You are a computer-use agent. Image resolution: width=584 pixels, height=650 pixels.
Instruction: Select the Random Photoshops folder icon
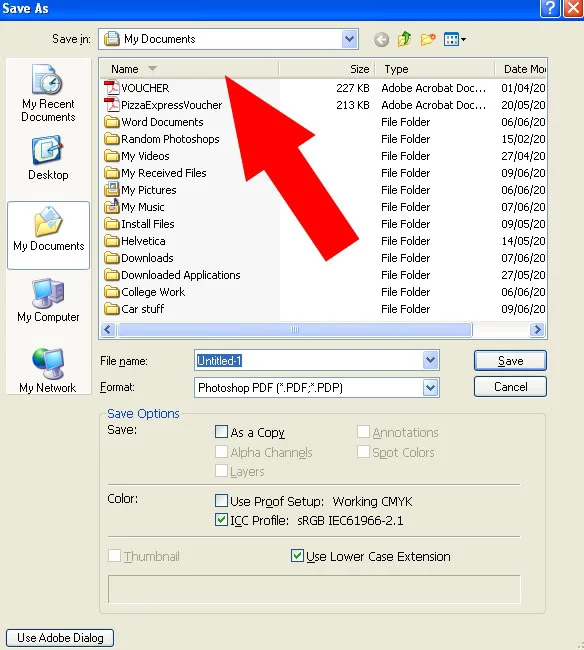111,139
